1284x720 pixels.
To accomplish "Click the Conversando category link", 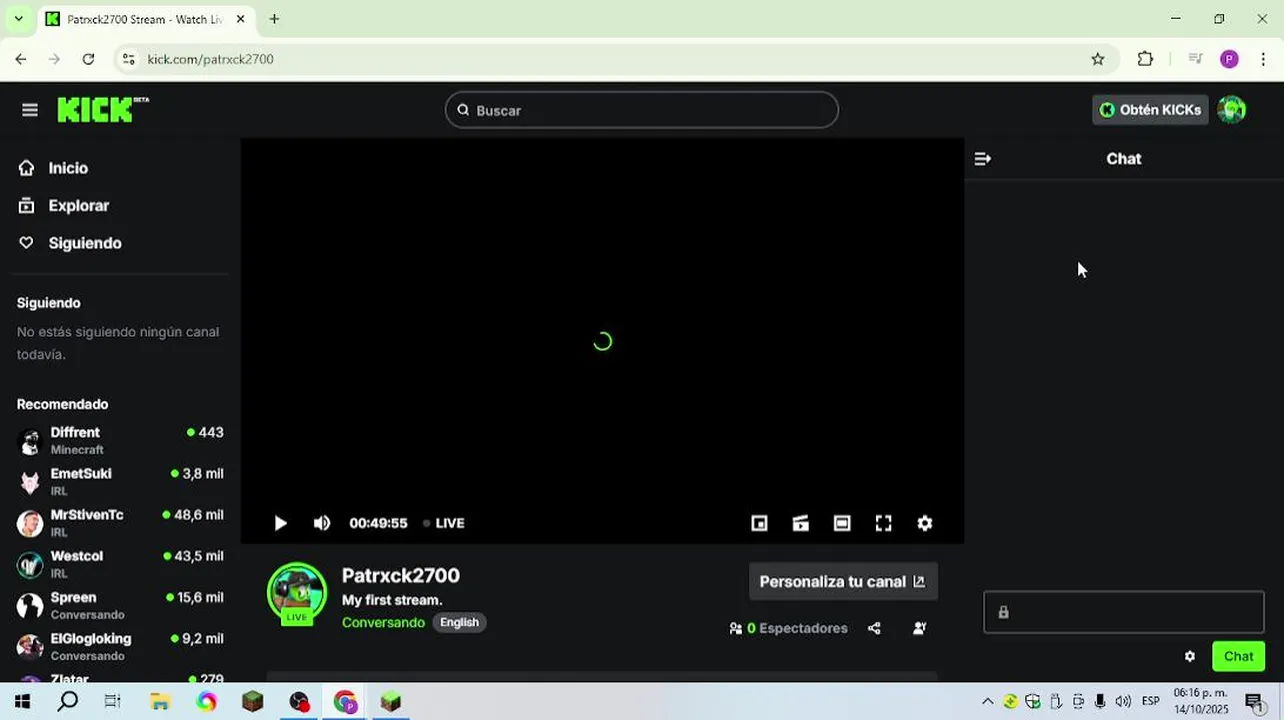I will point(383,622).
